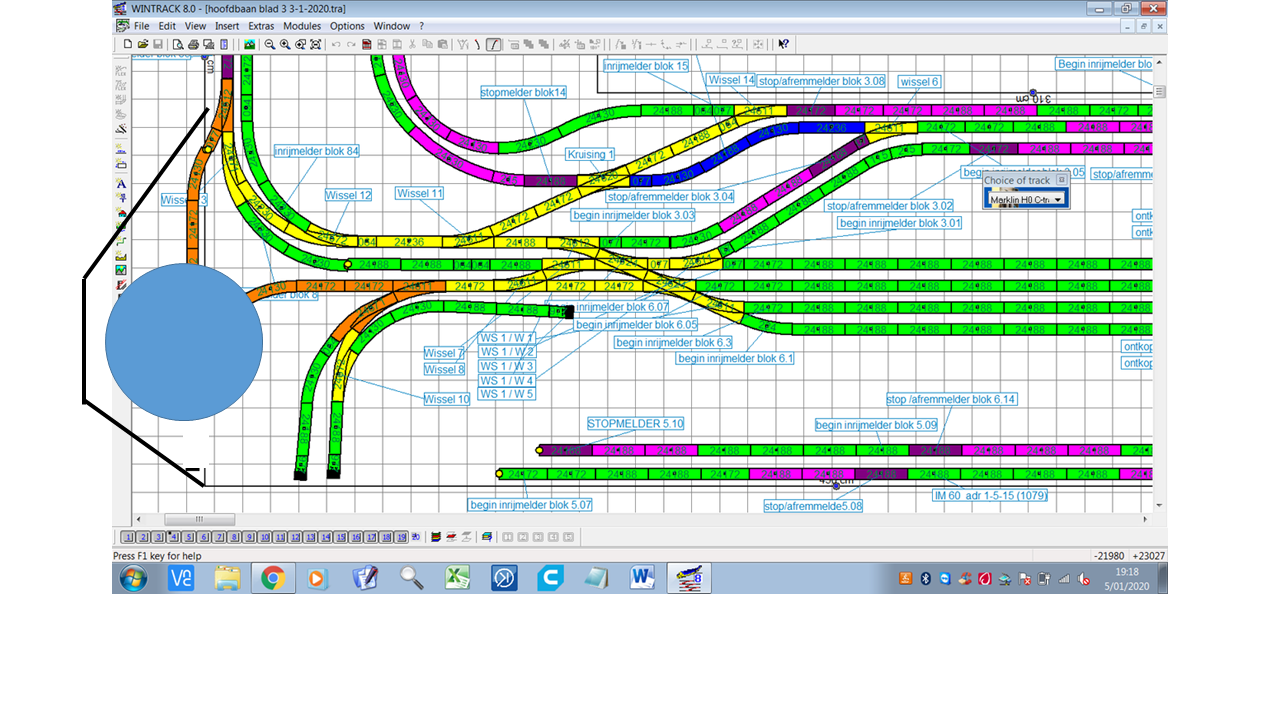The width and height of the screenshot is (1280, 720).
Task: Select the 'Wissel 10' label
Action: click(446, 398)
